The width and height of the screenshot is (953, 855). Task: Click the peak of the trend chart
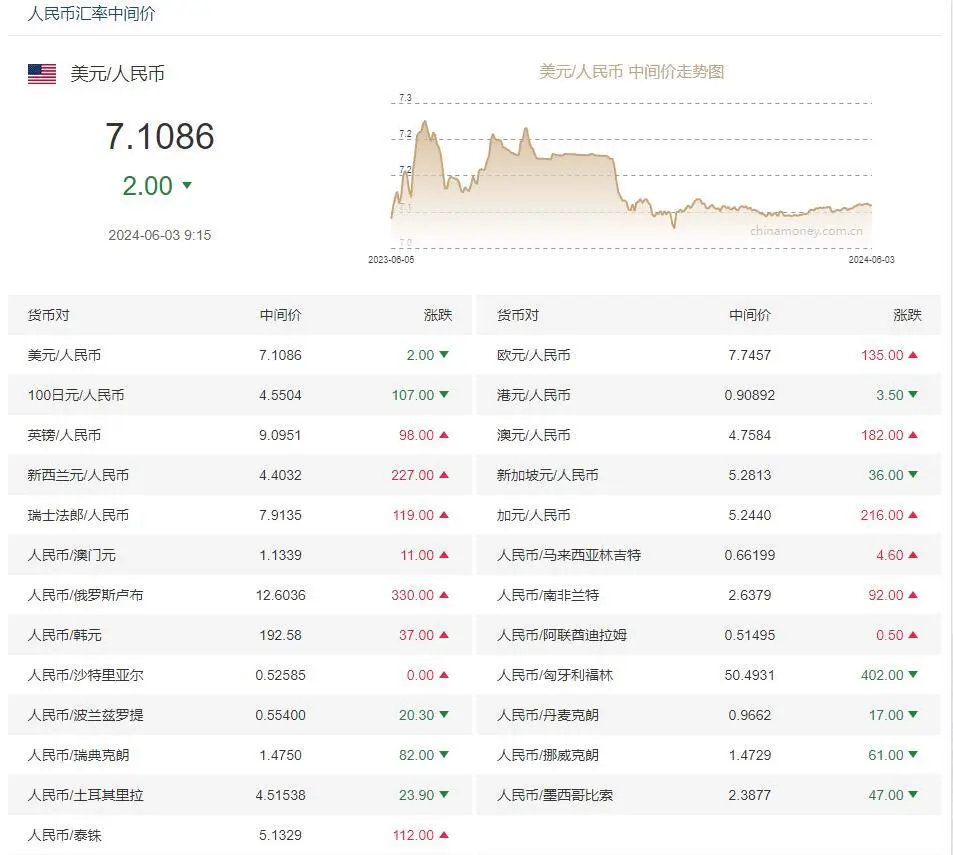click(425, 122)
